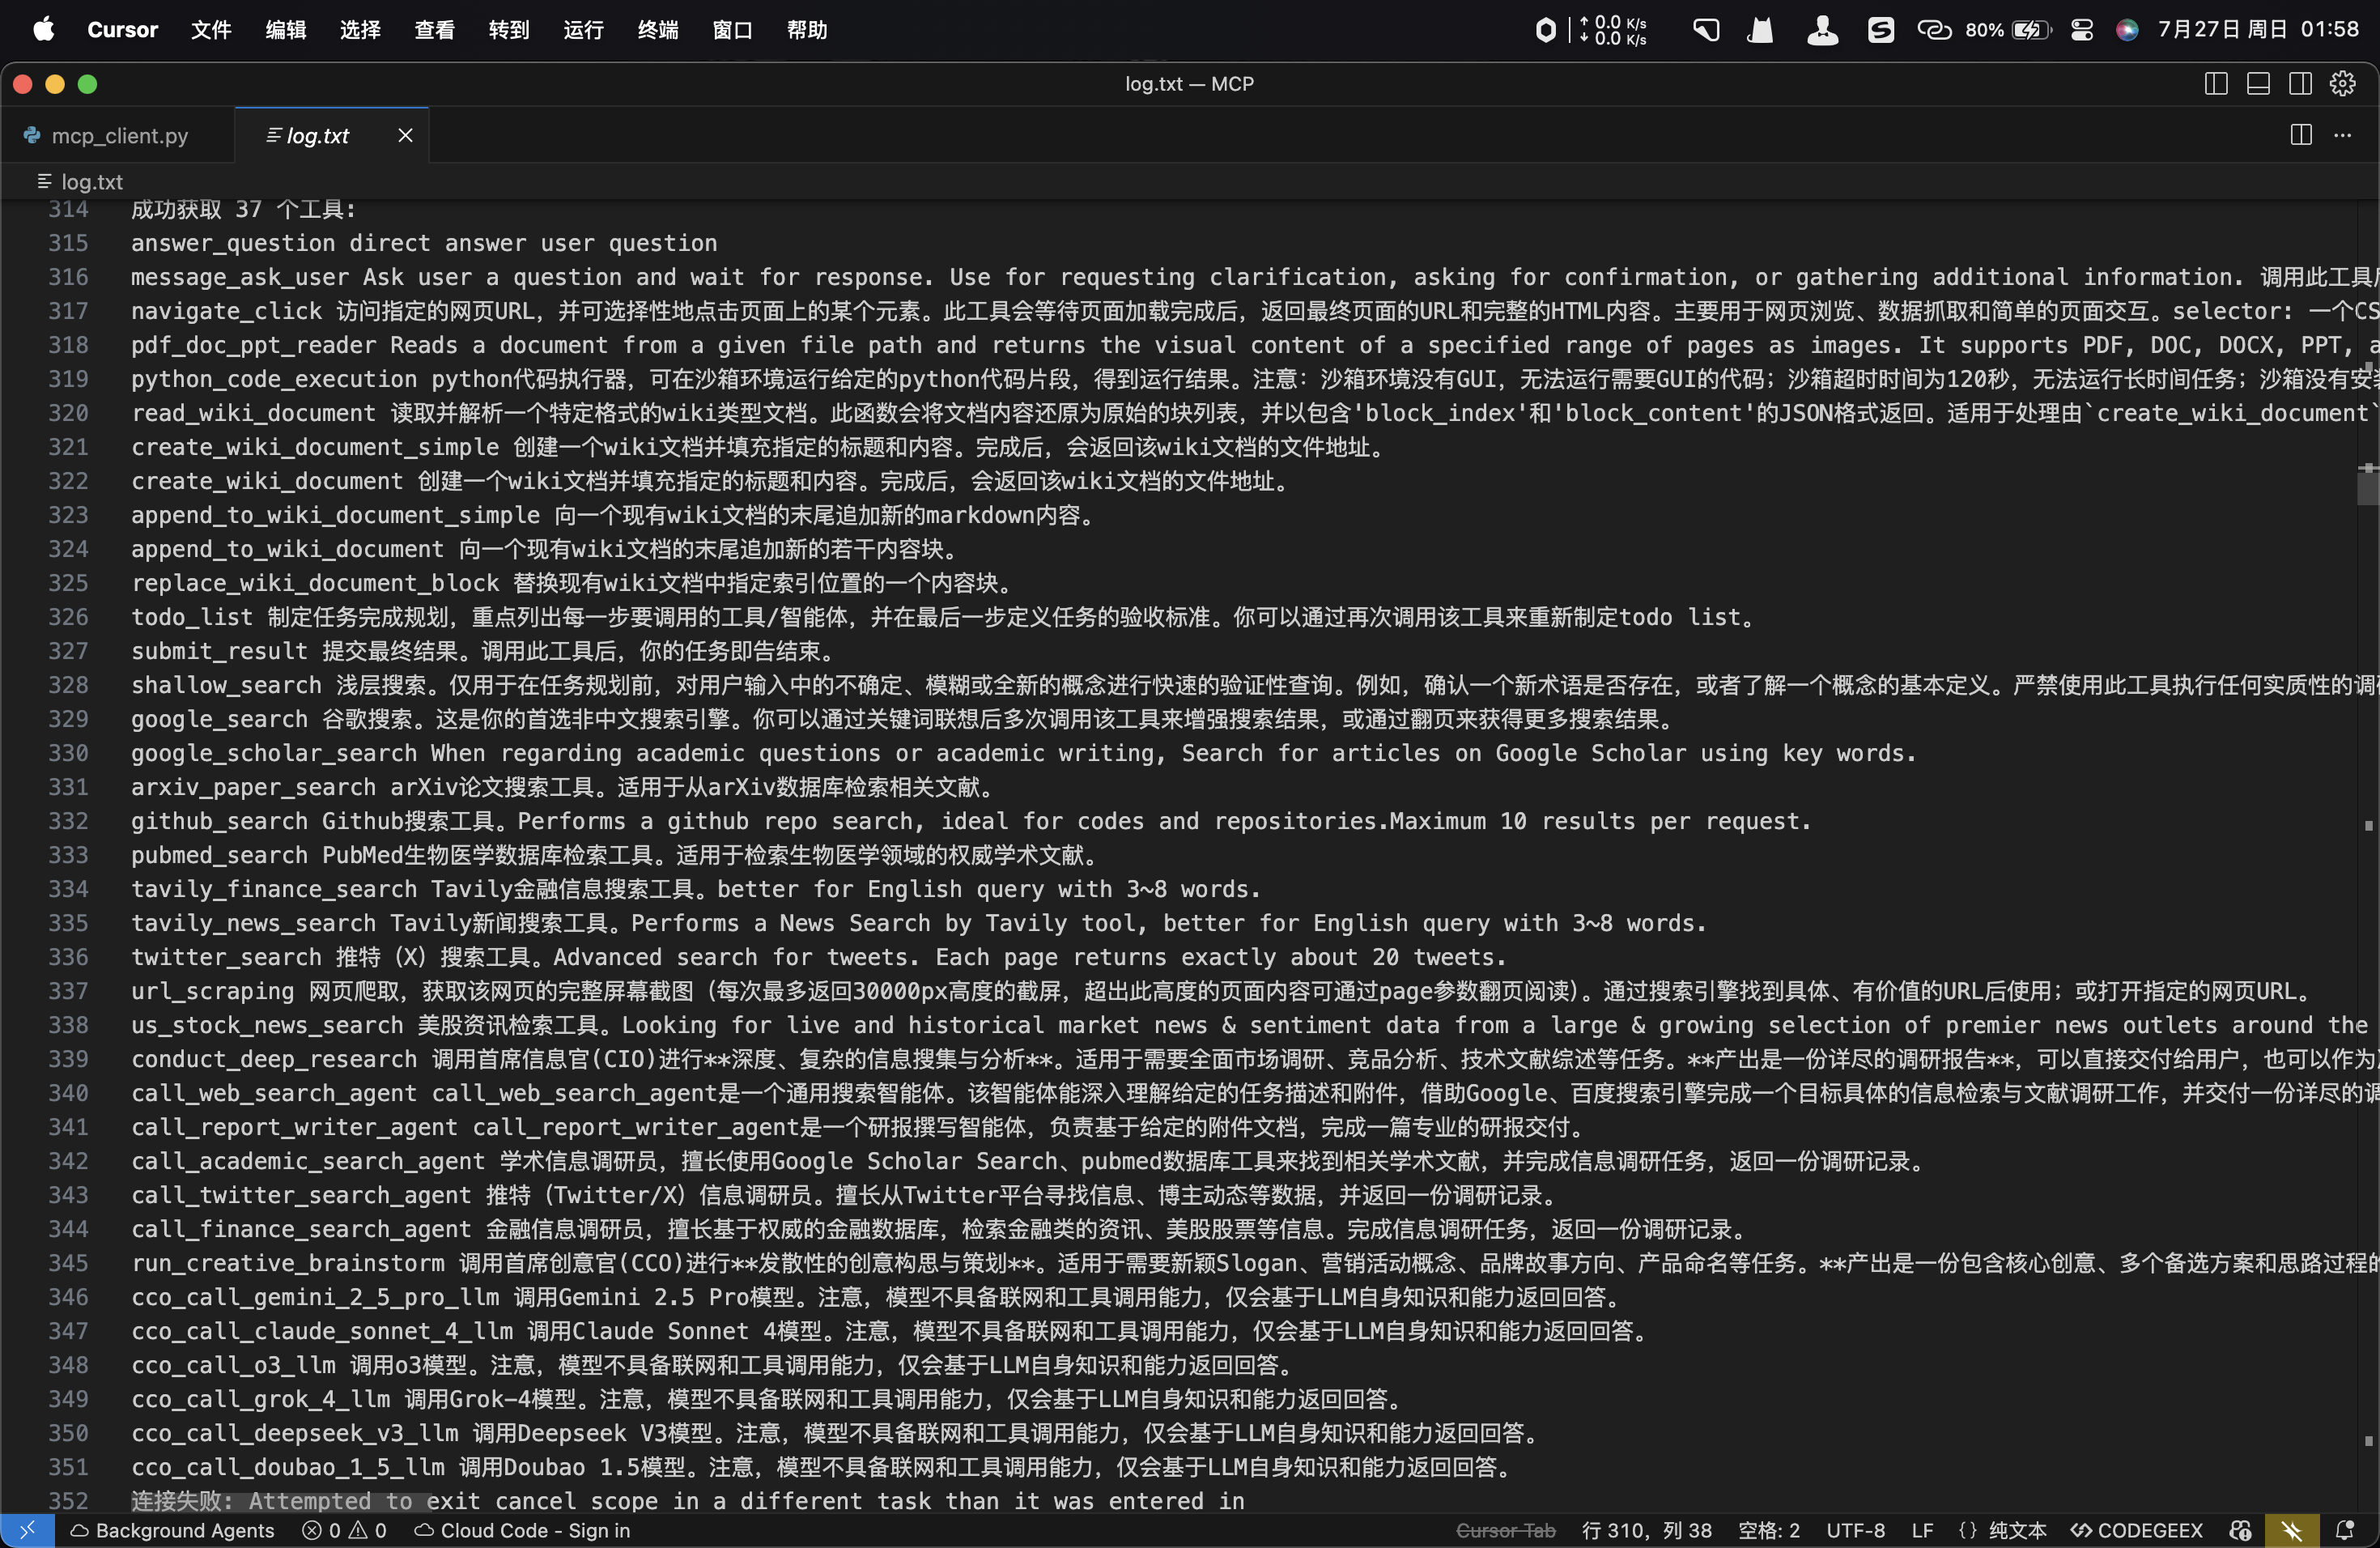This screenshot has width=2380, height=1548.
Task: Open the 运行 menu
Action: pyautogui.click(x=583, y=30)
